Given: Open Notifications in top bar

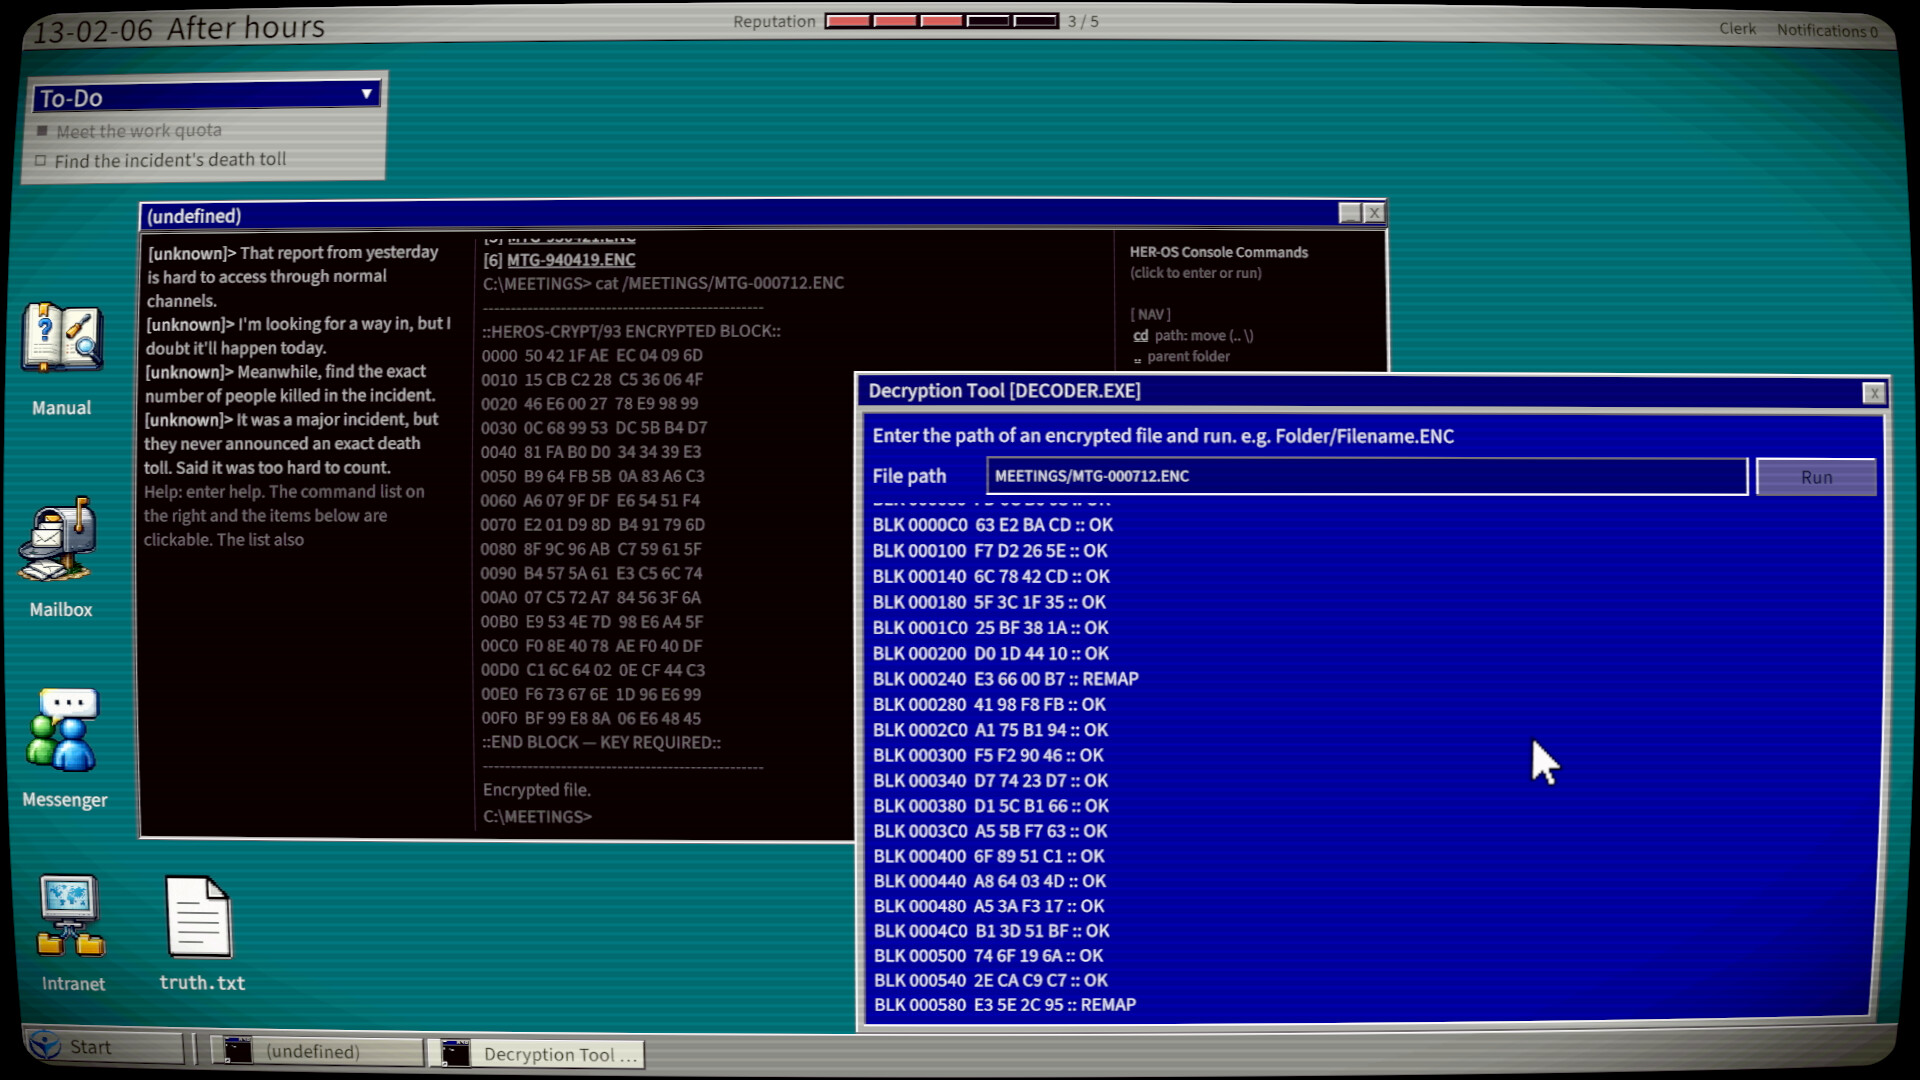Looking at the screenshot, I should point(1826,30).
